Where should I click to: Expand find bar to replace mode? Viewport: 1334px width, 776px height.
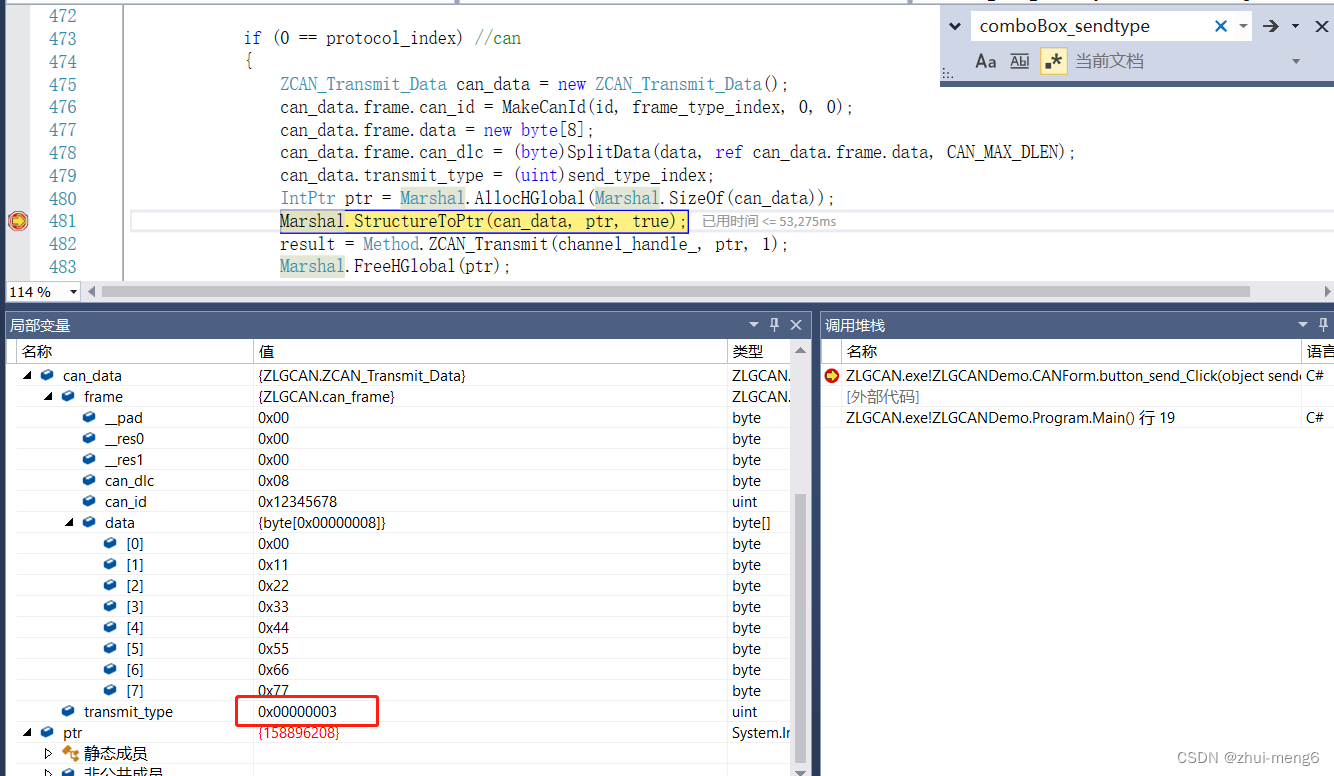click(954, 26)
